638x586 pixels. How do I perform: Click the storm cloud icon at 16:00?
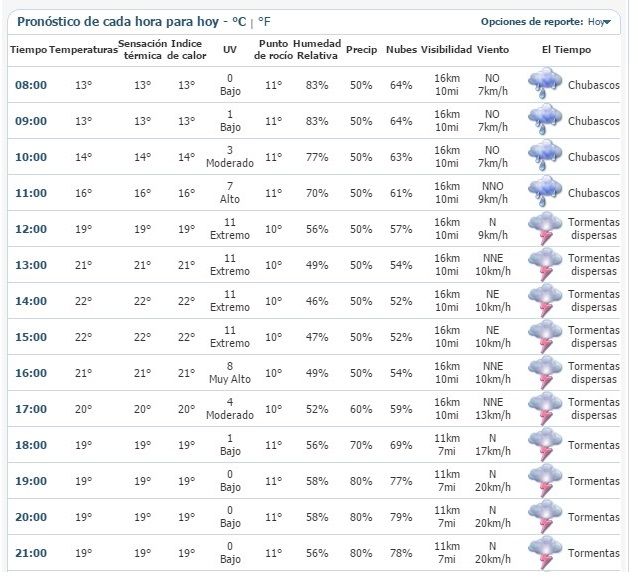coord(545,372)
